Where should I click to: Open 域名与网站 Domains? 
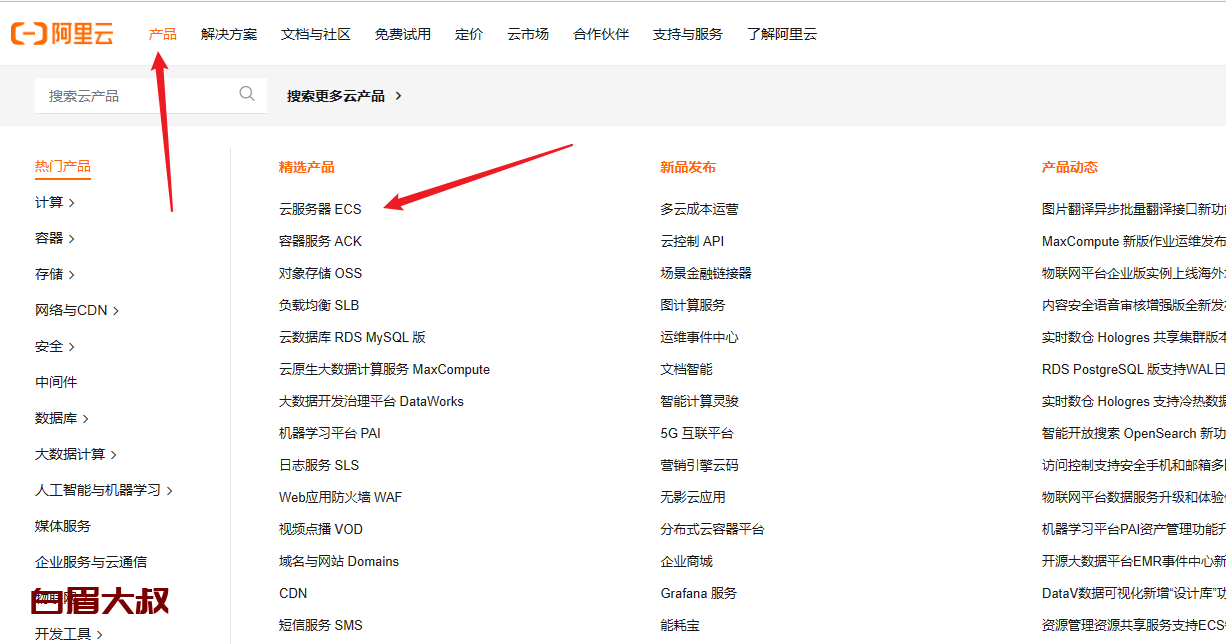click(339, 561)
